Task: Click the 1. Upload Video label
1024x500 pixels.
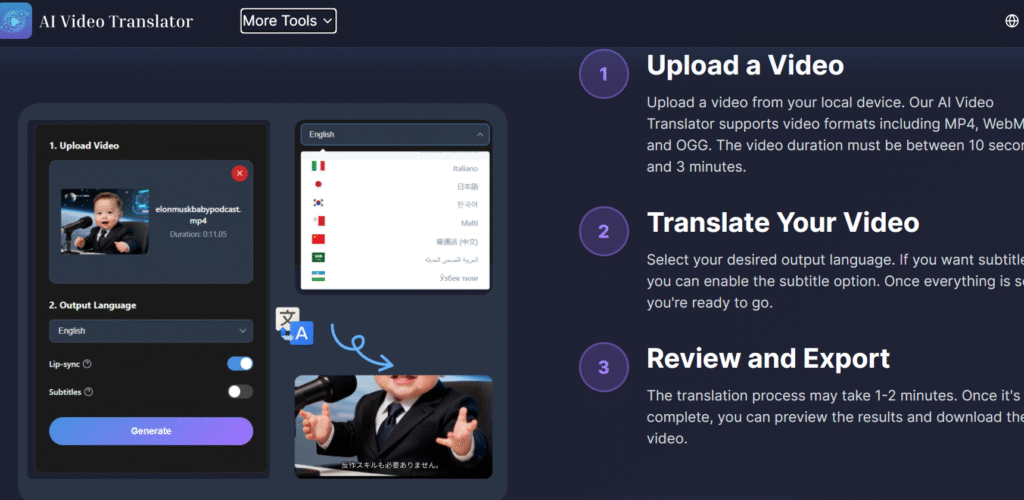Action: (84, 146)
